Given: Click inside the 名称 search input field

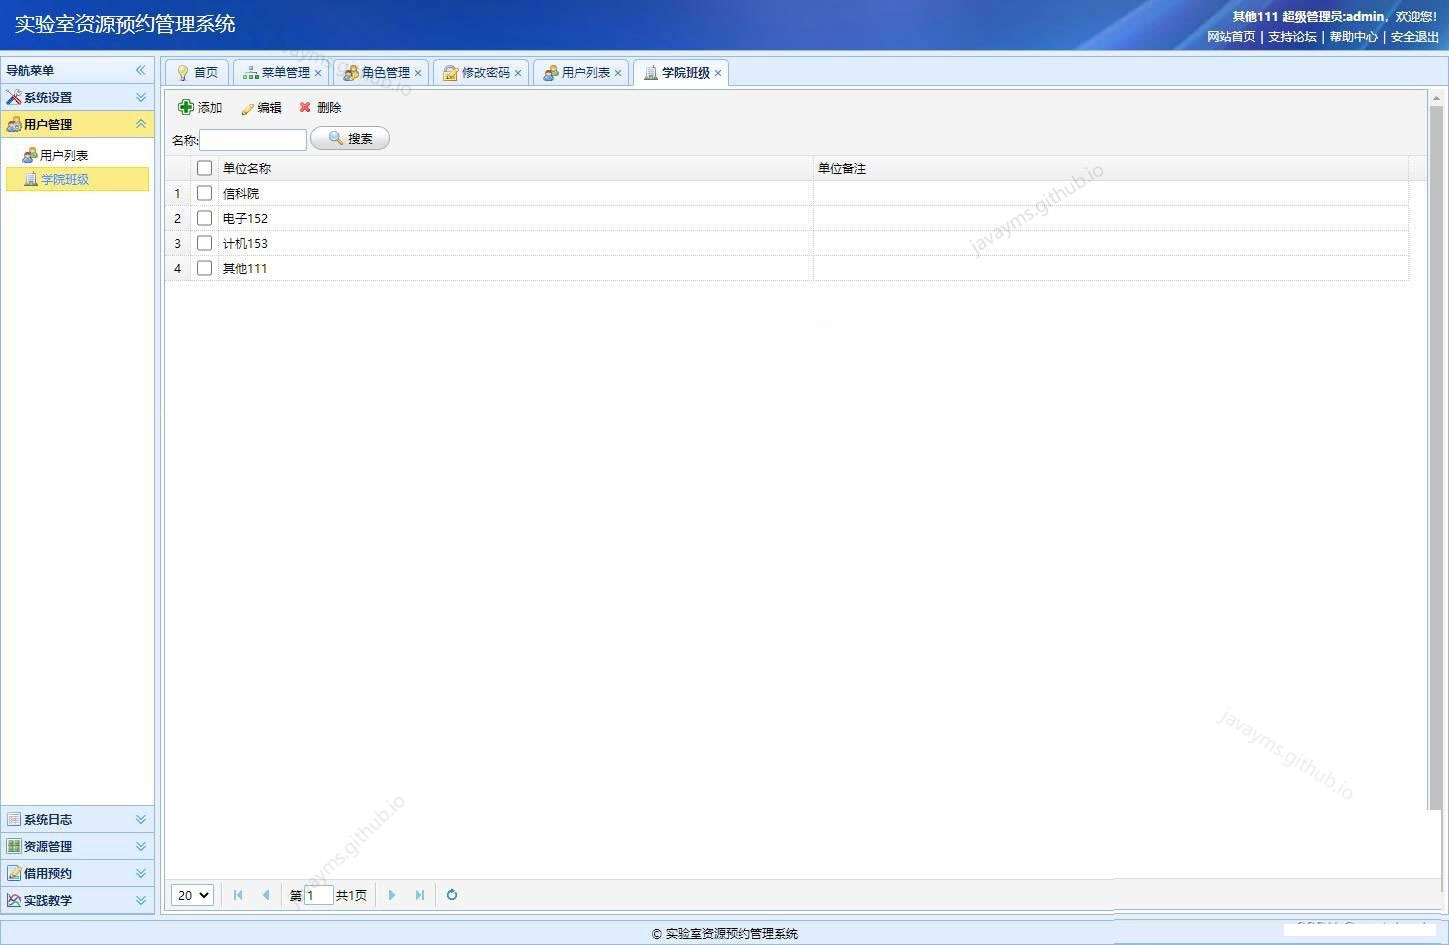Looking at the screenshot, I should (252, 139).
